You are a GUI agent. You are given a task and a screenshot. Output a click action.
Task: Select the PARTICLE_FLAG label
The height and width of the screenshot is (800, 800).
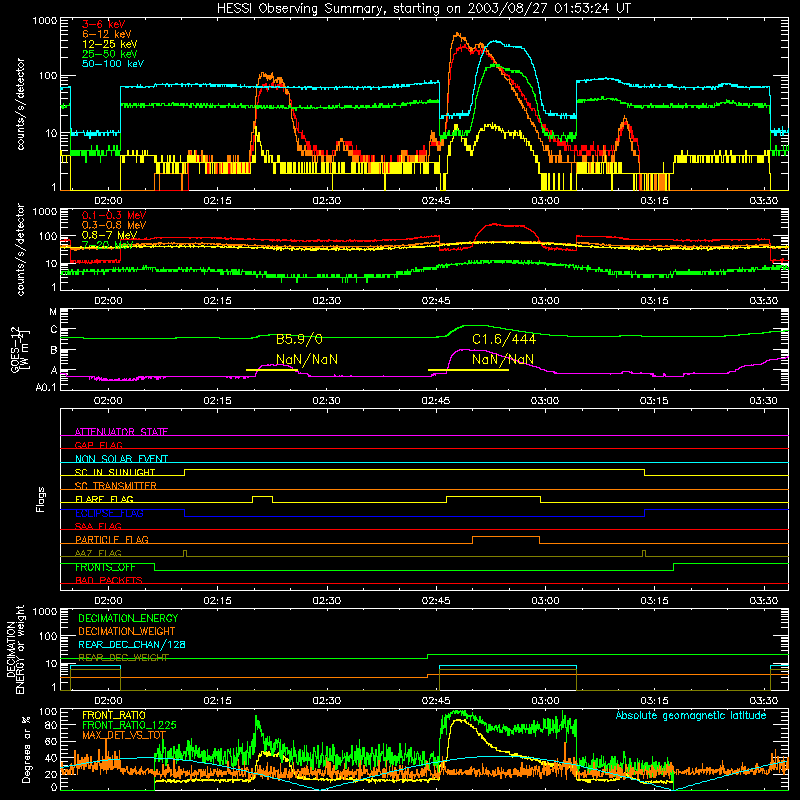click(112, 539)
